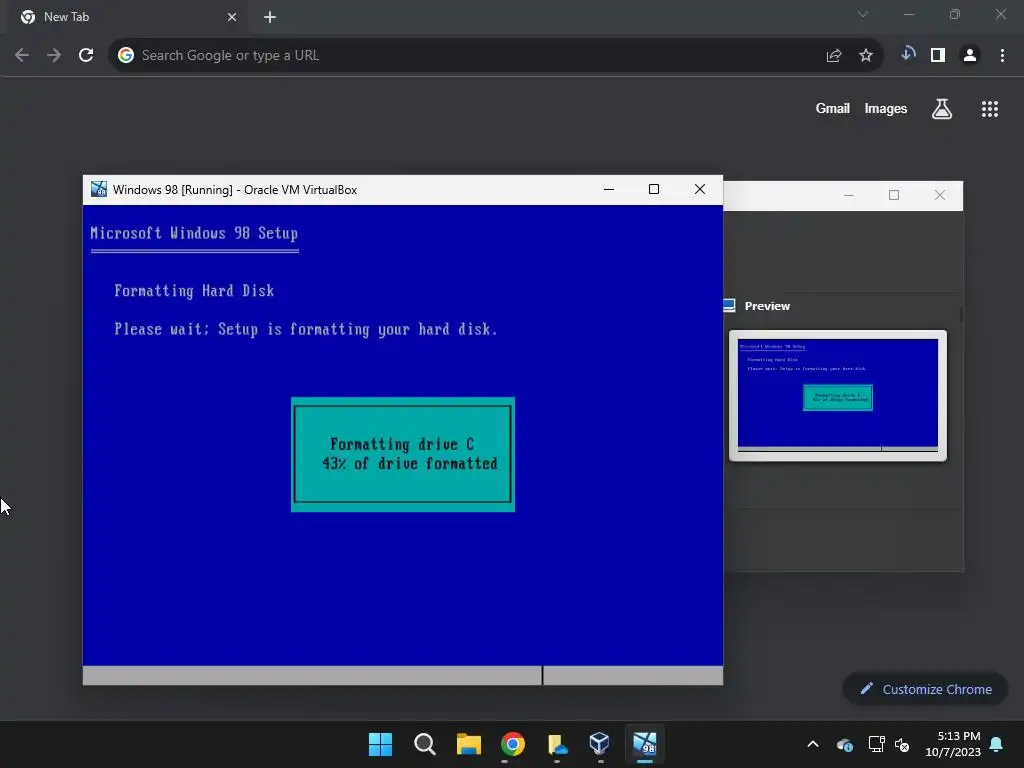This screenshot has width=1024, height=768.
Task: Close the Windows 98 VM window
Action: tap(699, 189)
